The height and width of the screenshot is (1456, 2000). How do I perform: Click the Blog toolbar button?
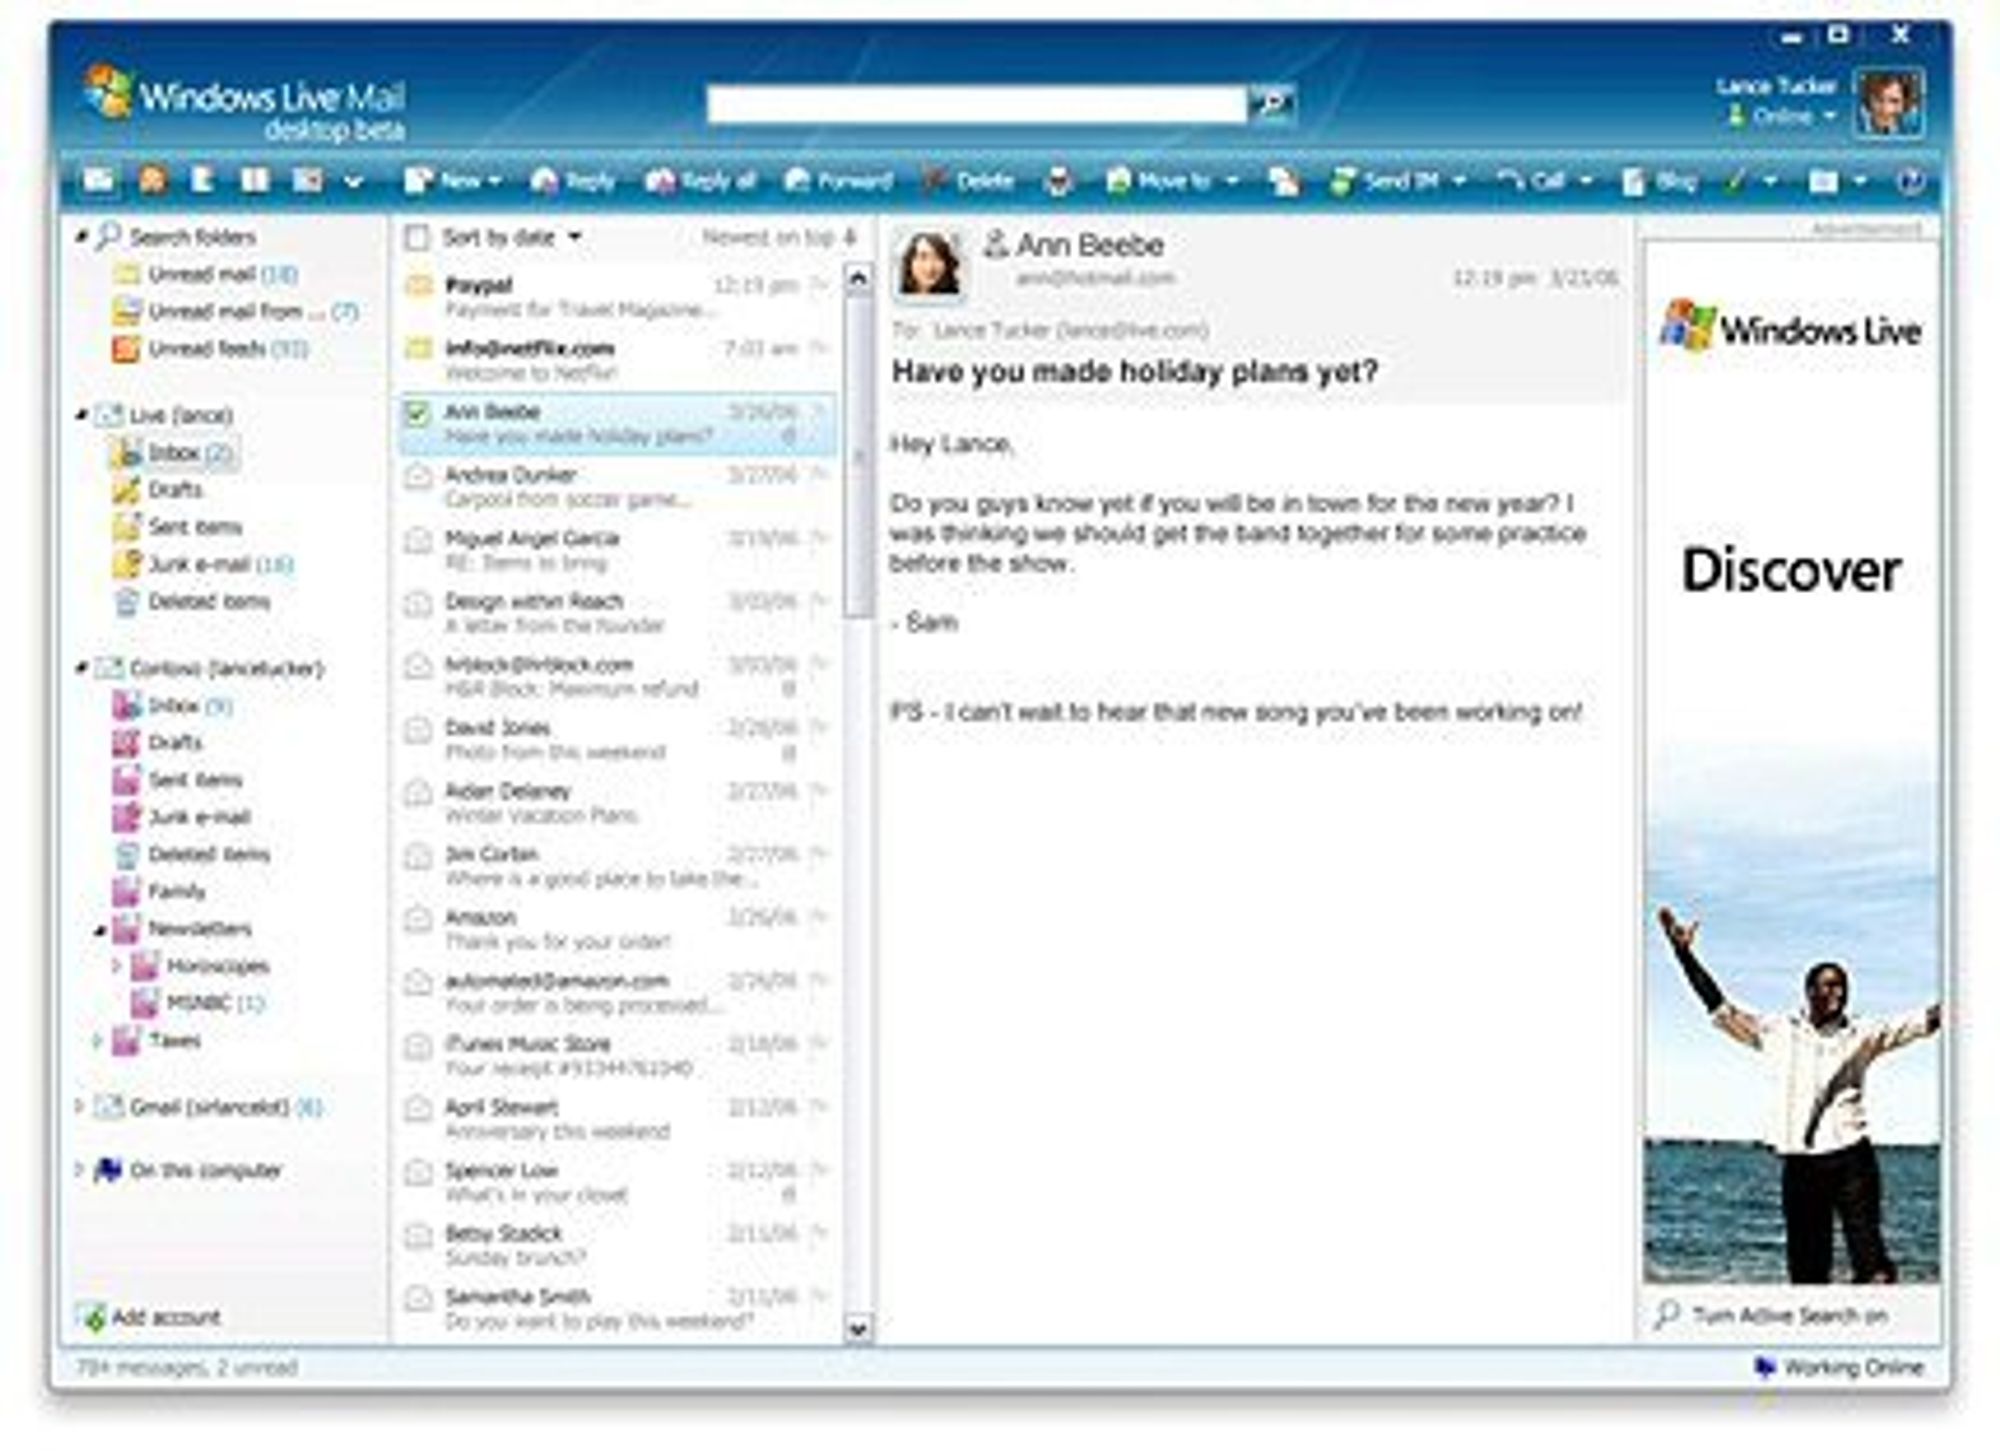click(x=1660, y=181)
